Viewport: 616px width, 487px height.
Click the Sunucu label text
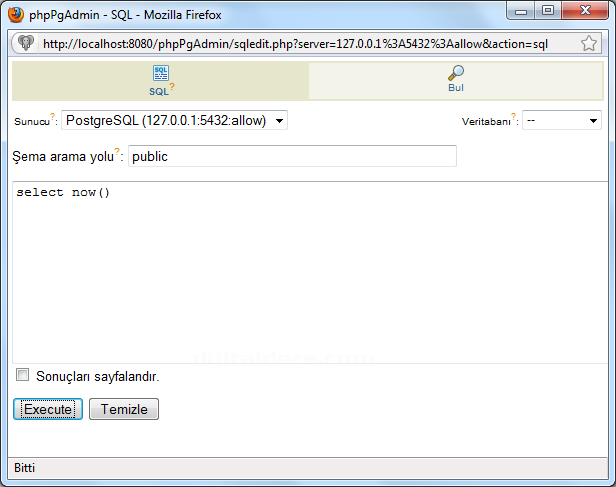click(32, 121)
